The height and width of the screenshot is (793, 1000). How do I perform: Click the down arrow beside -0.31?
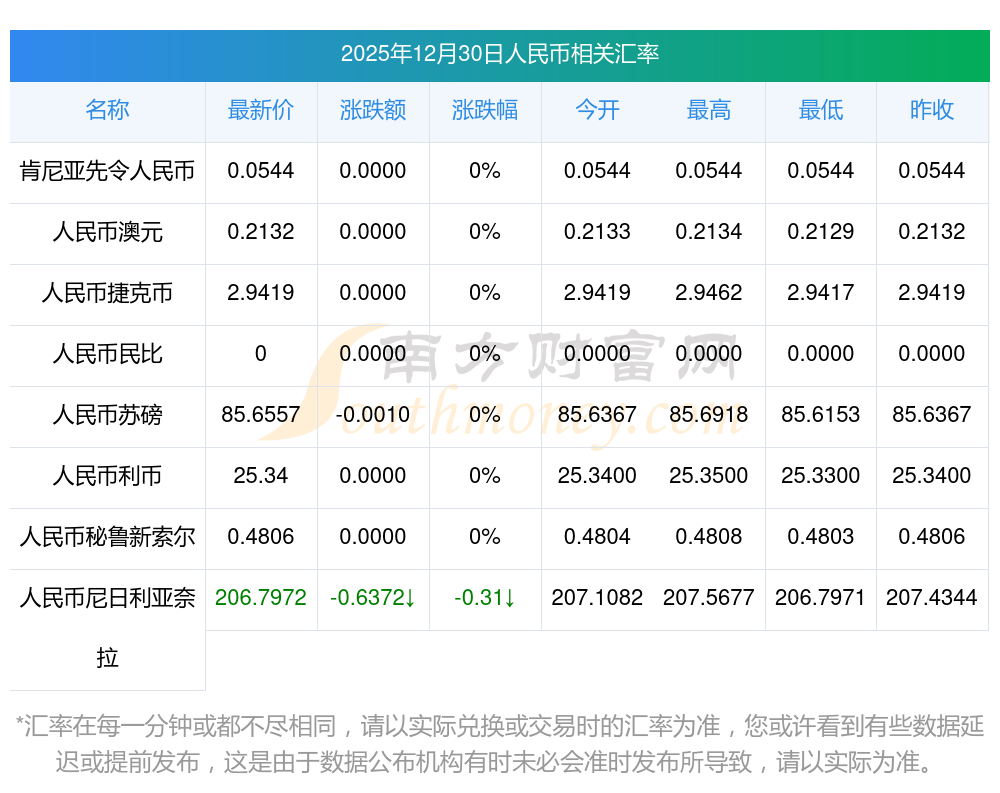coord(510,598)
